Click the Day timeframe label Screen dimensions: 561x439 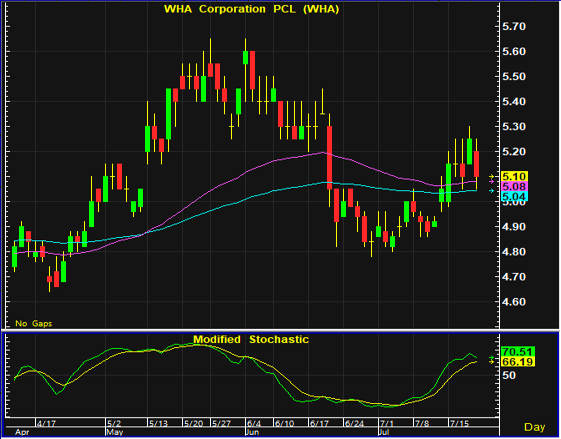(535, 427)
